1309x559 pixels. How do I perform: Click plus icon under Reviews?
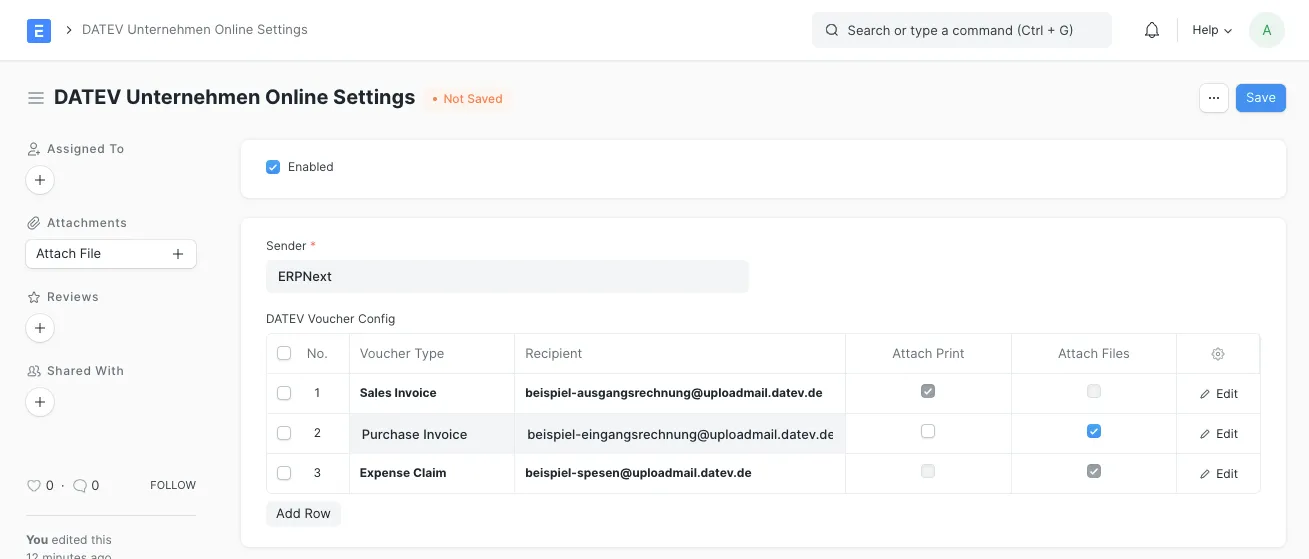tap(39, 328)
